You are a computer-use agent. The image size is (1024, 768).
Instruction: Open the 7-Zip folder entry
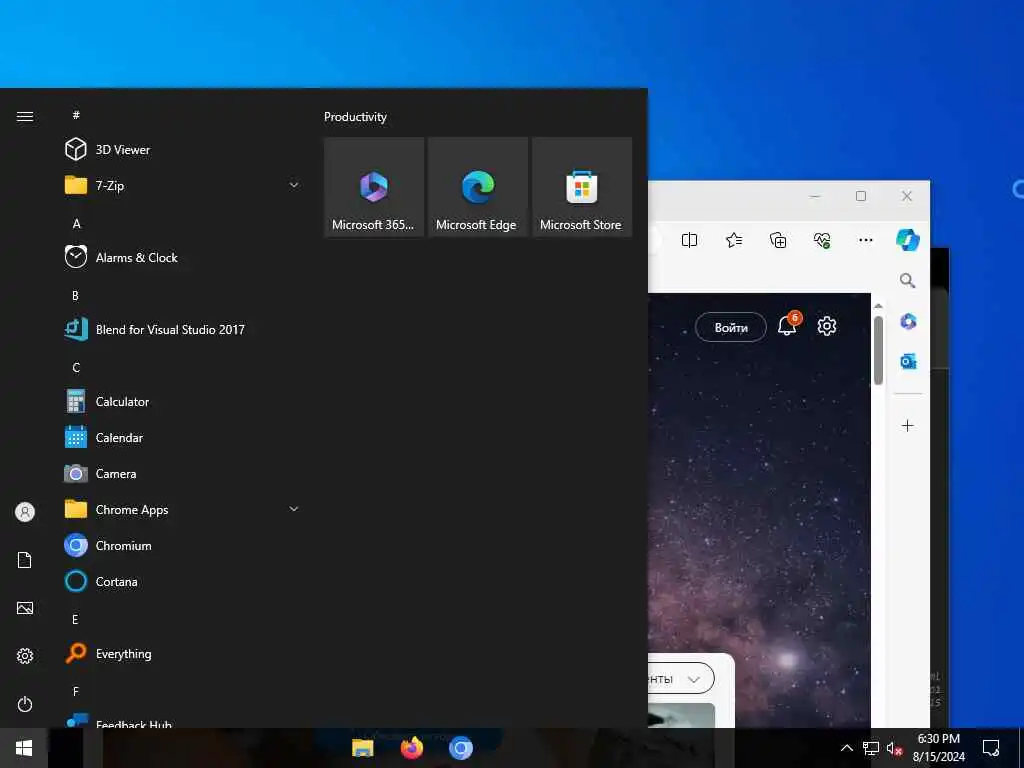pos(183,185)
